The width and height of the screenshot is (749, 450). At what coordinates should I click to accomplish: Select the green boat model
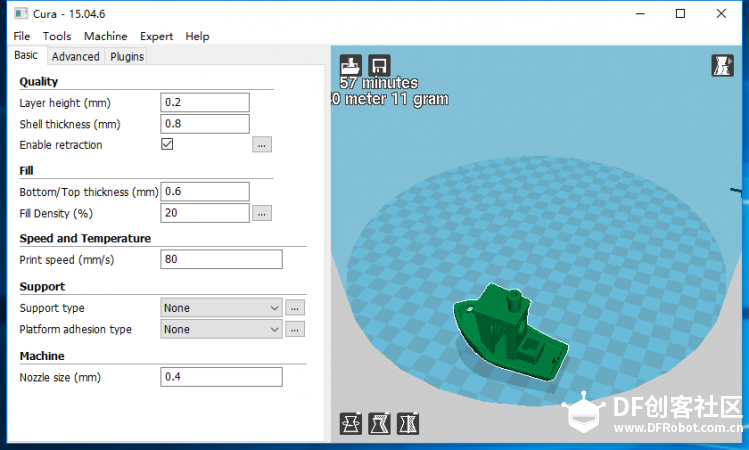(x=511, y=332)
